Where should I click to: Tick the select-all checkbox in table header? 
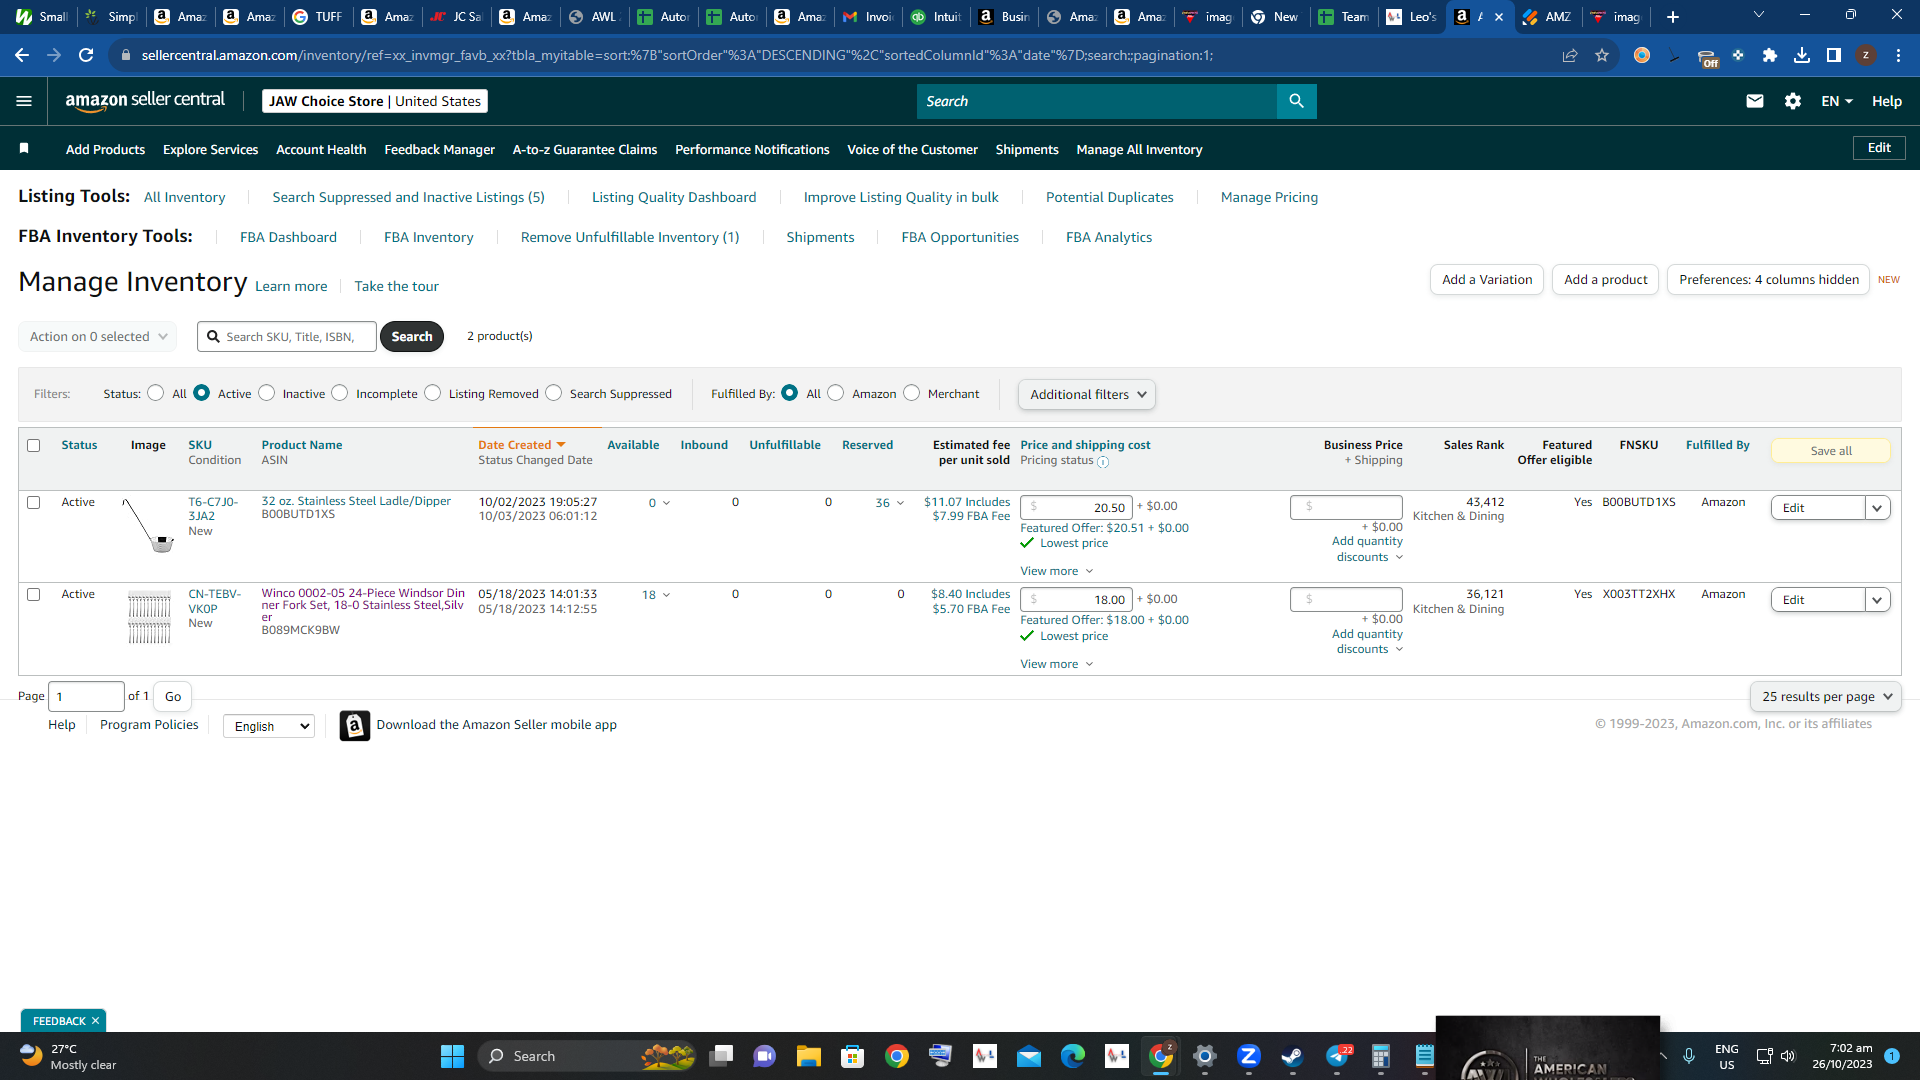point(34,446)
